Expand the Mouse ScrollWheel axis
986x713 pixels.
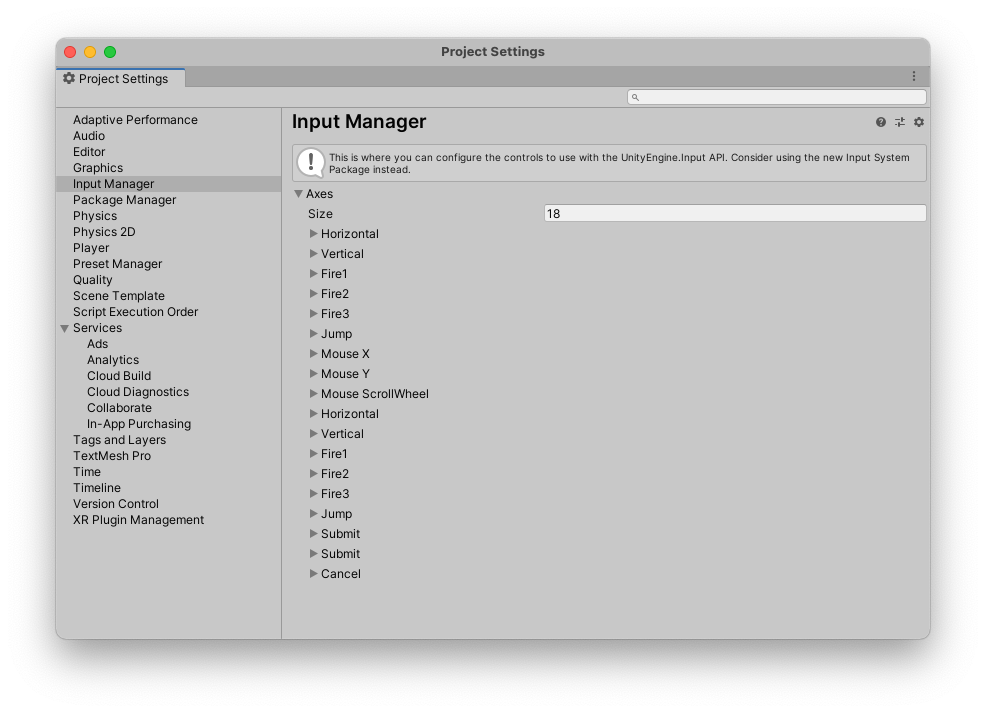pyautogui.click(x=313, y=394)
